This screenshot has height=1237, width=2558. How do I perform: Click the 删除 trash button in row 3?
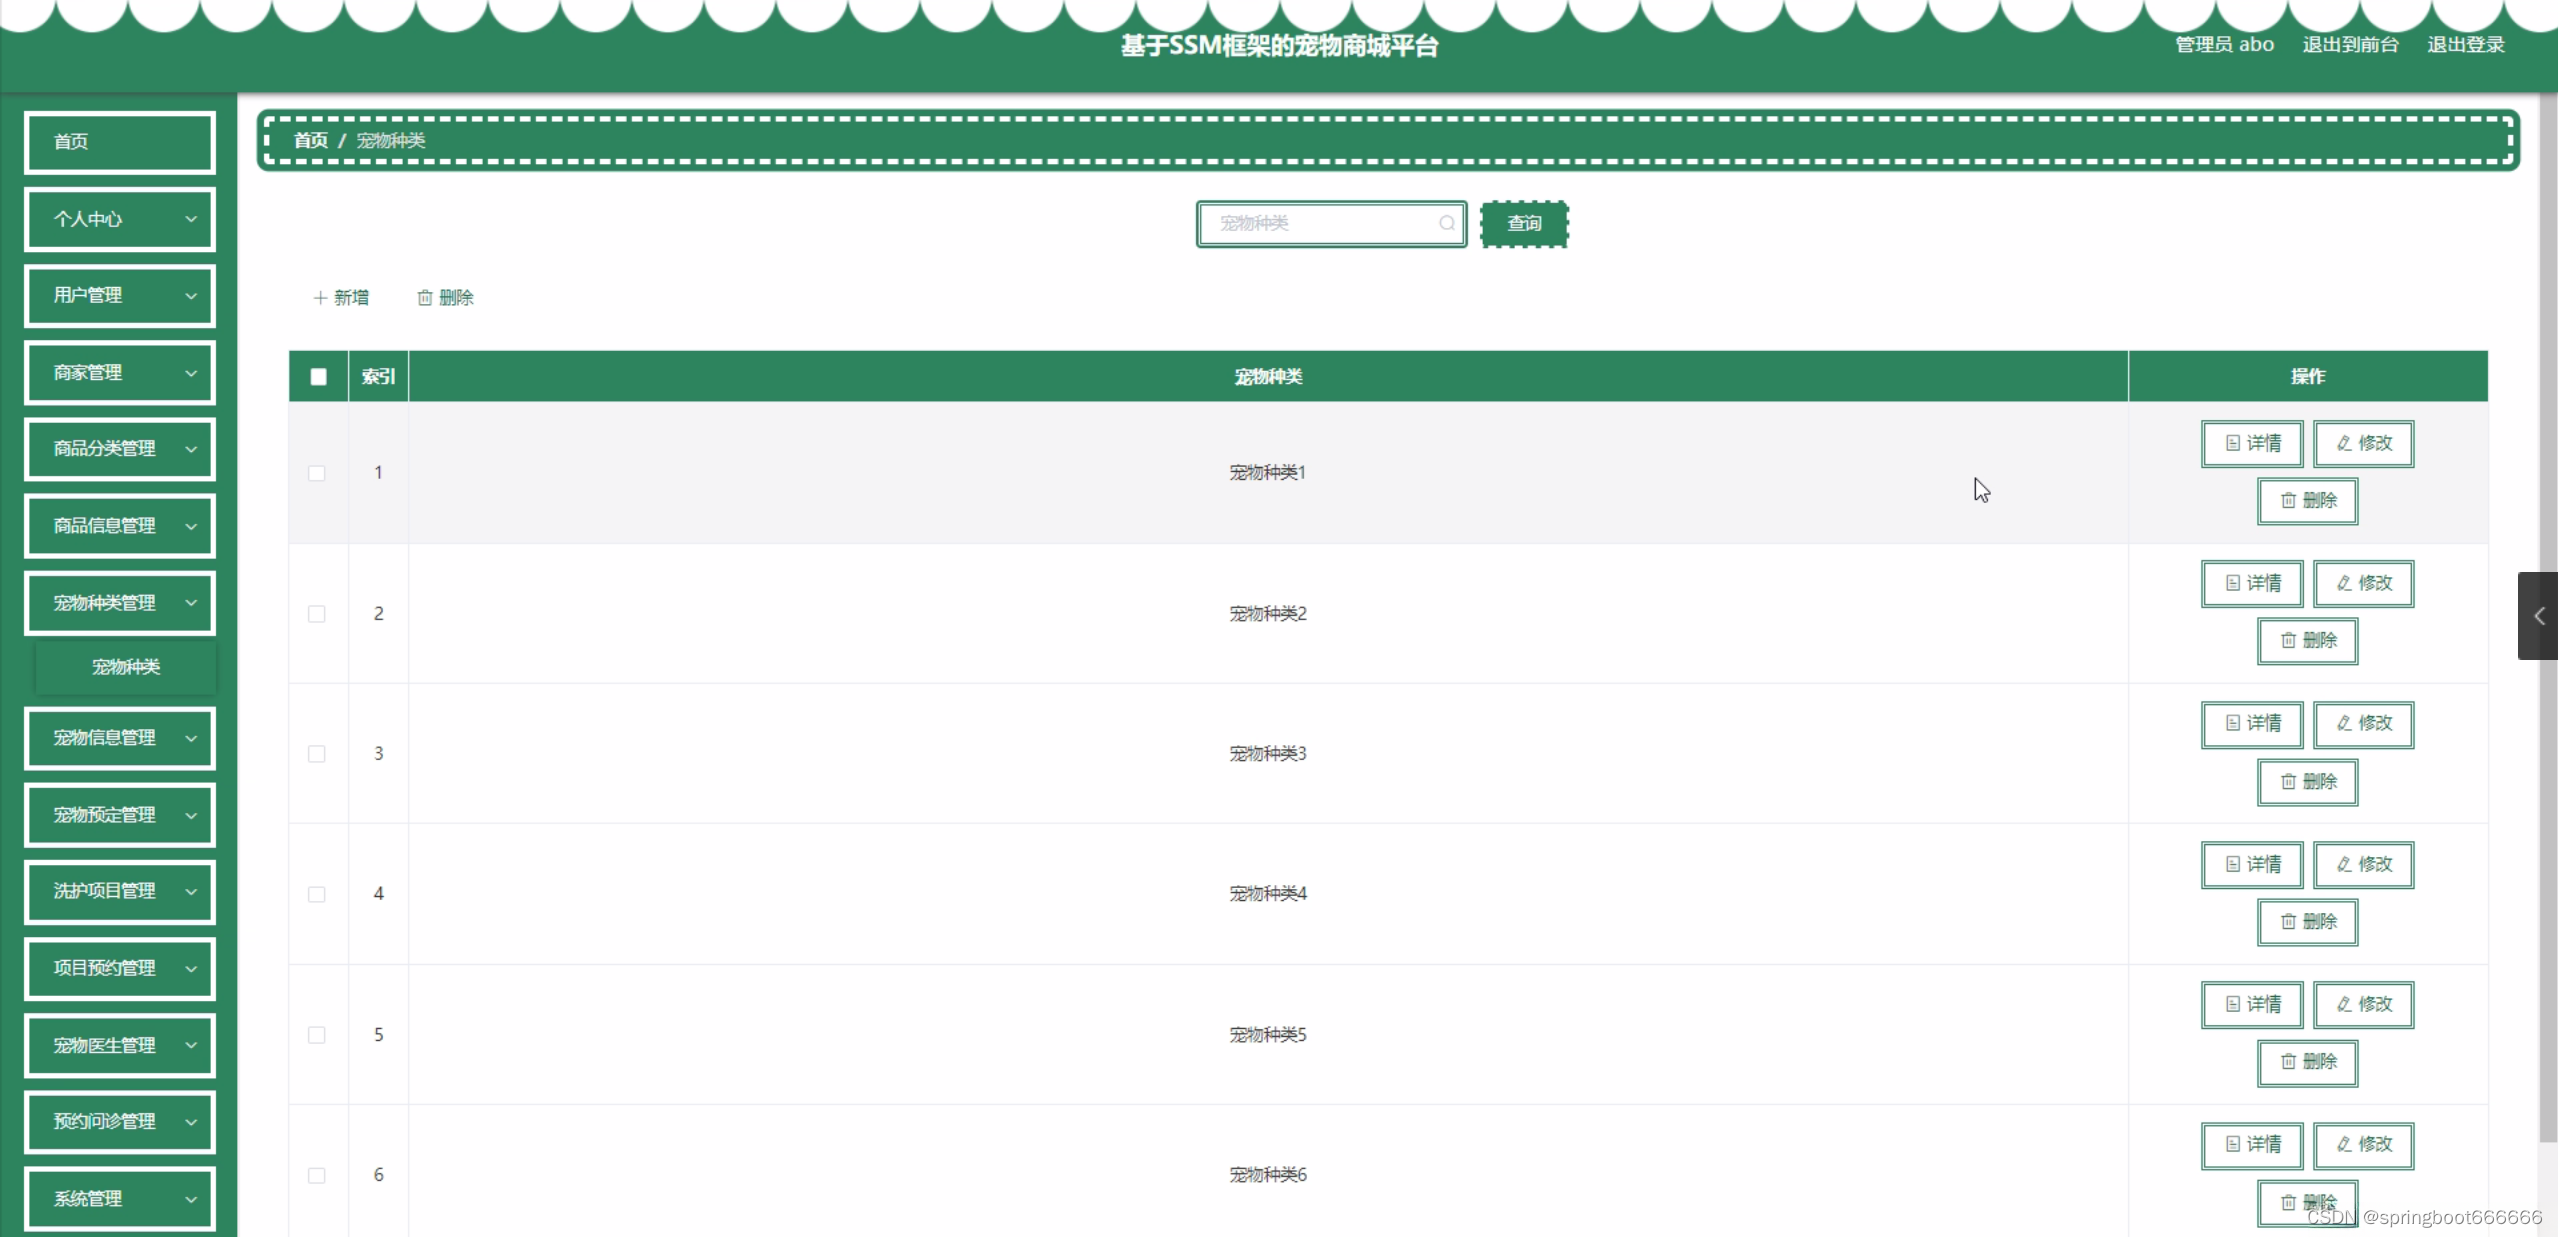click(2307, 782)
